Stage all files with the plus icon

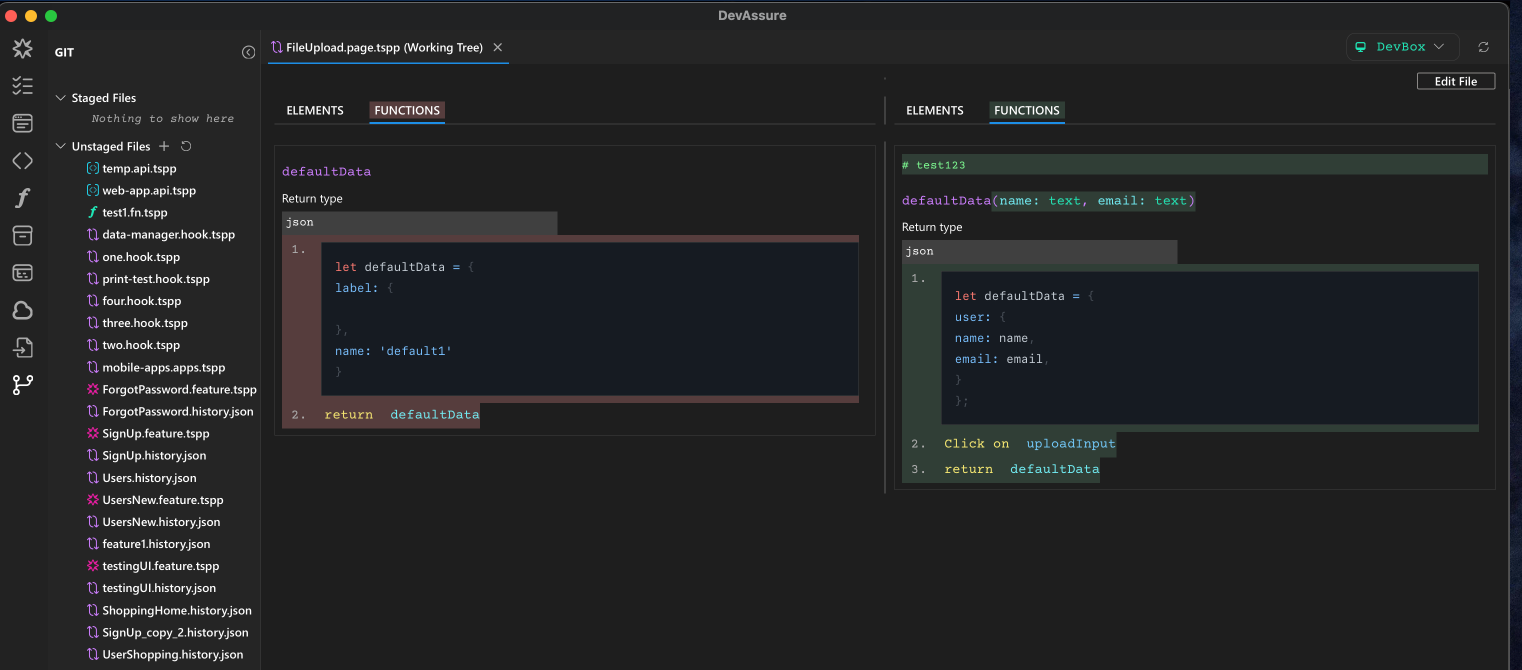click(x=165, y=146)
